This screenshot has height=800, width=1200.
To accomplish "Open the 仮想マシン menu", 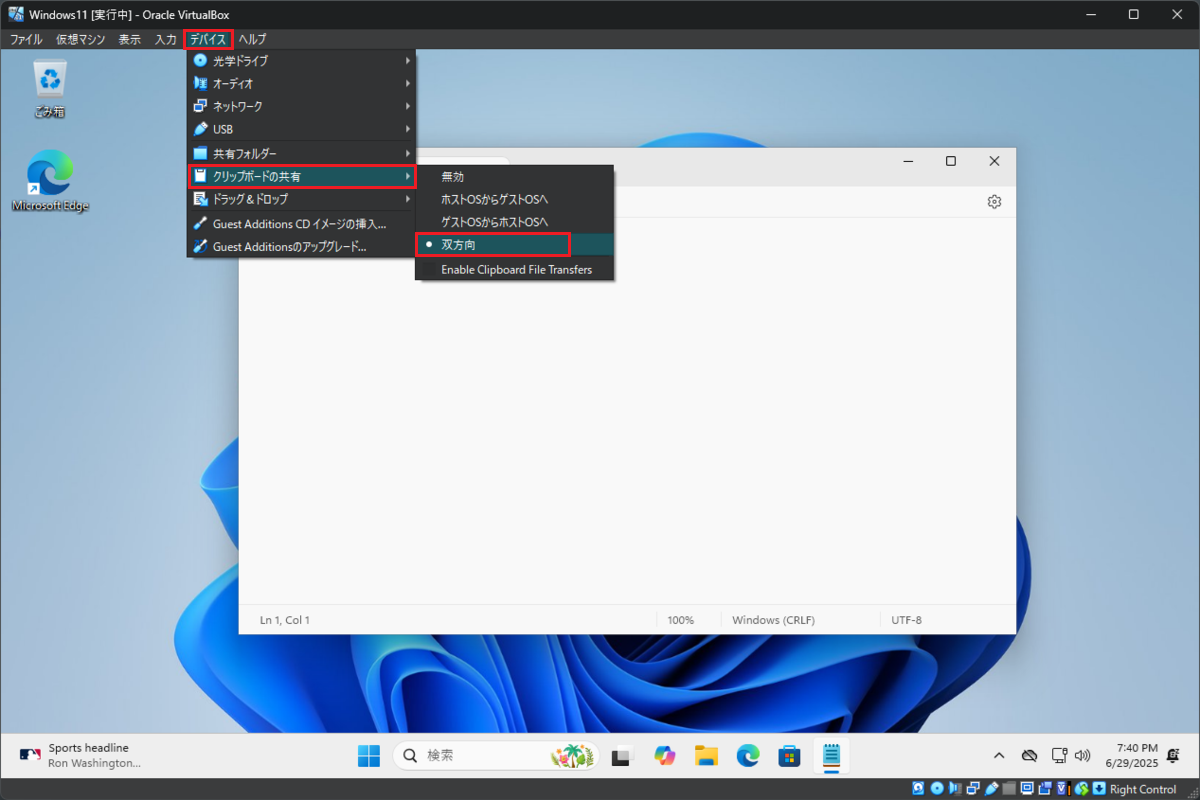I will click(x=80, y=39).
